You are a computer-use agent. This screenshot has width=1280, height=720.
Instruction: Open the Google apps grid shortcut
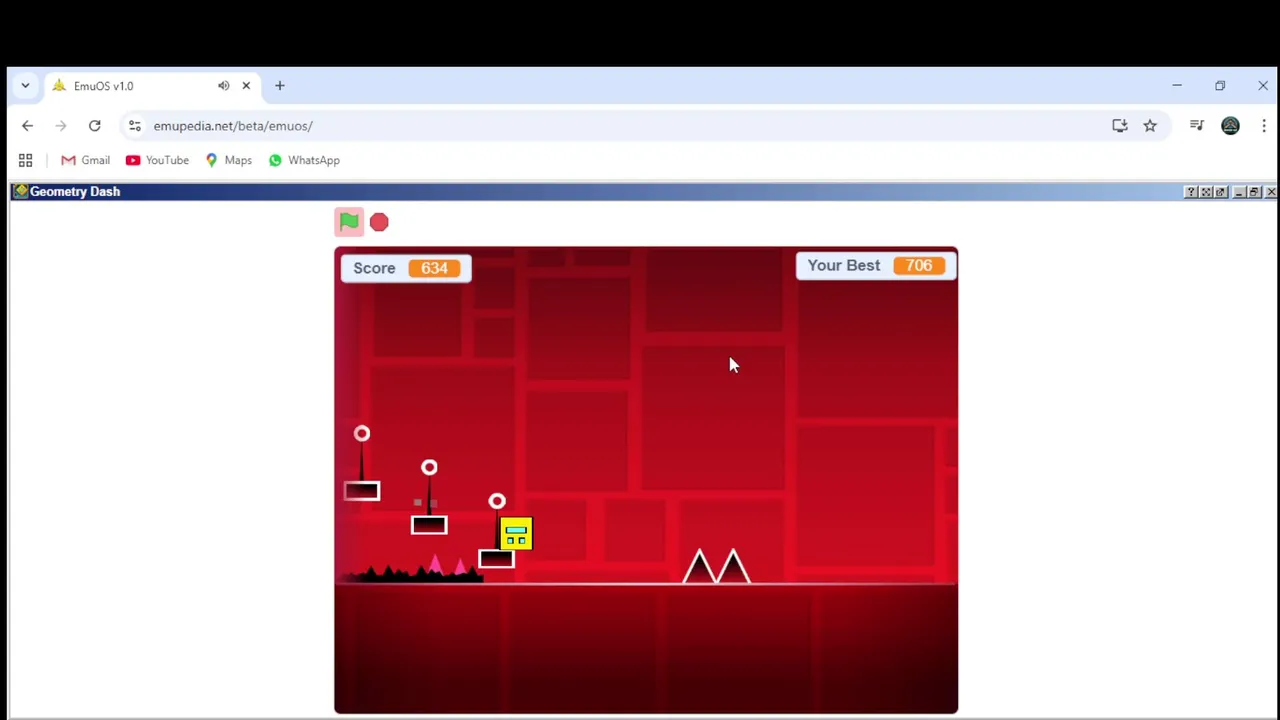pos(26,160)
